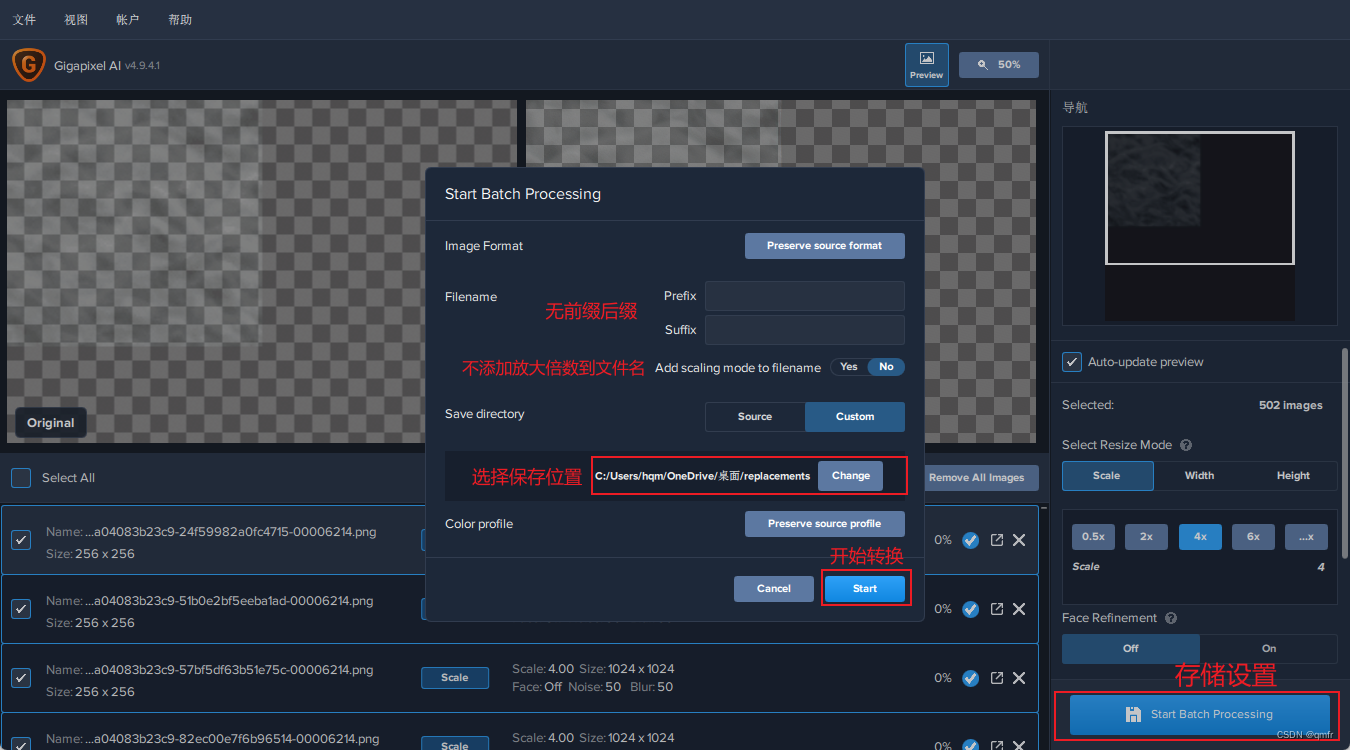Click the help icon next to Select Resize Mode
The height and width of the screenshot is (750, 1350).
(1185, 445)
